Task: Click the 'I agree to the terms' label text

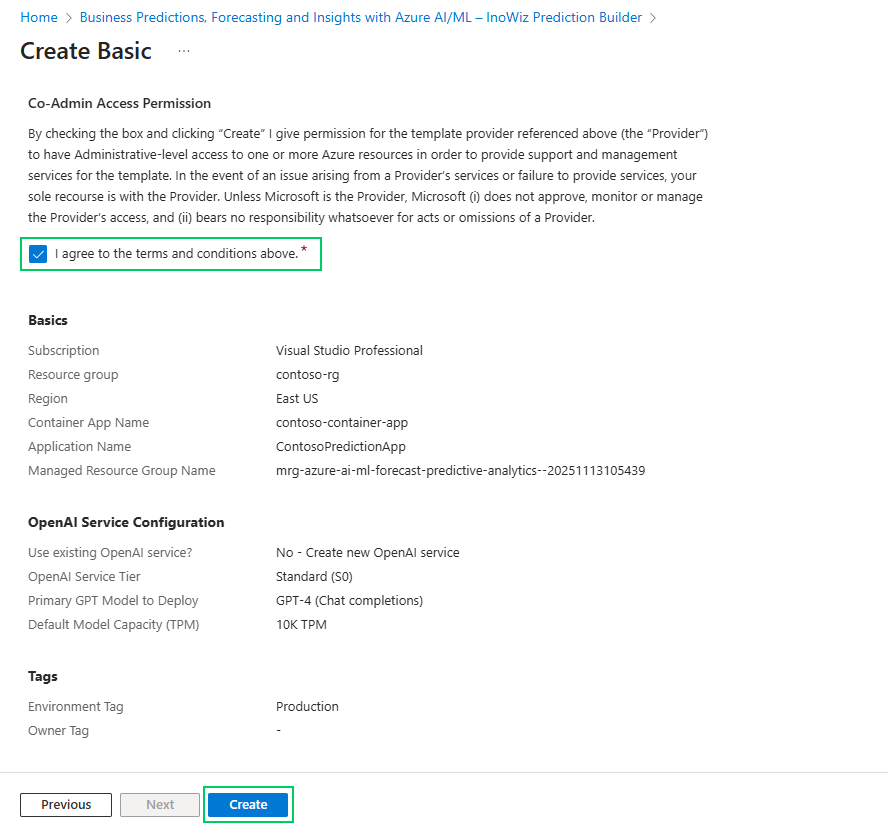Action: [x=176, y=254]
